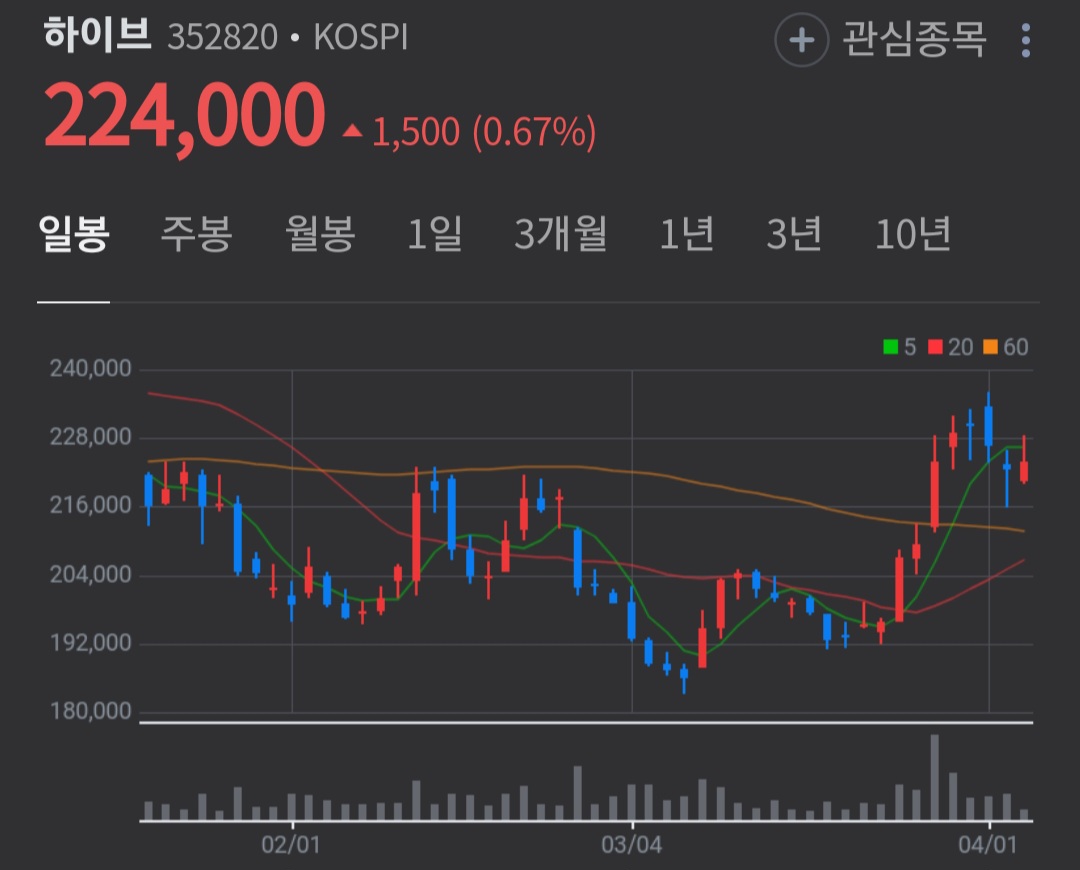Screen dimensions: 1080x870
Task: Click the 228,000 price axis label
Action: (90, 437)
